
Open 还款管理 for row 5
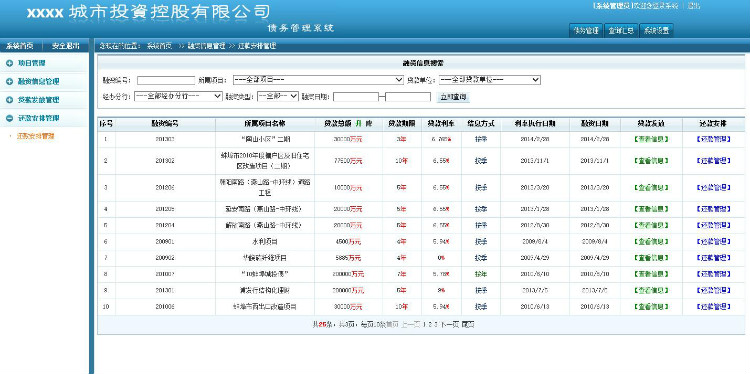713,225
